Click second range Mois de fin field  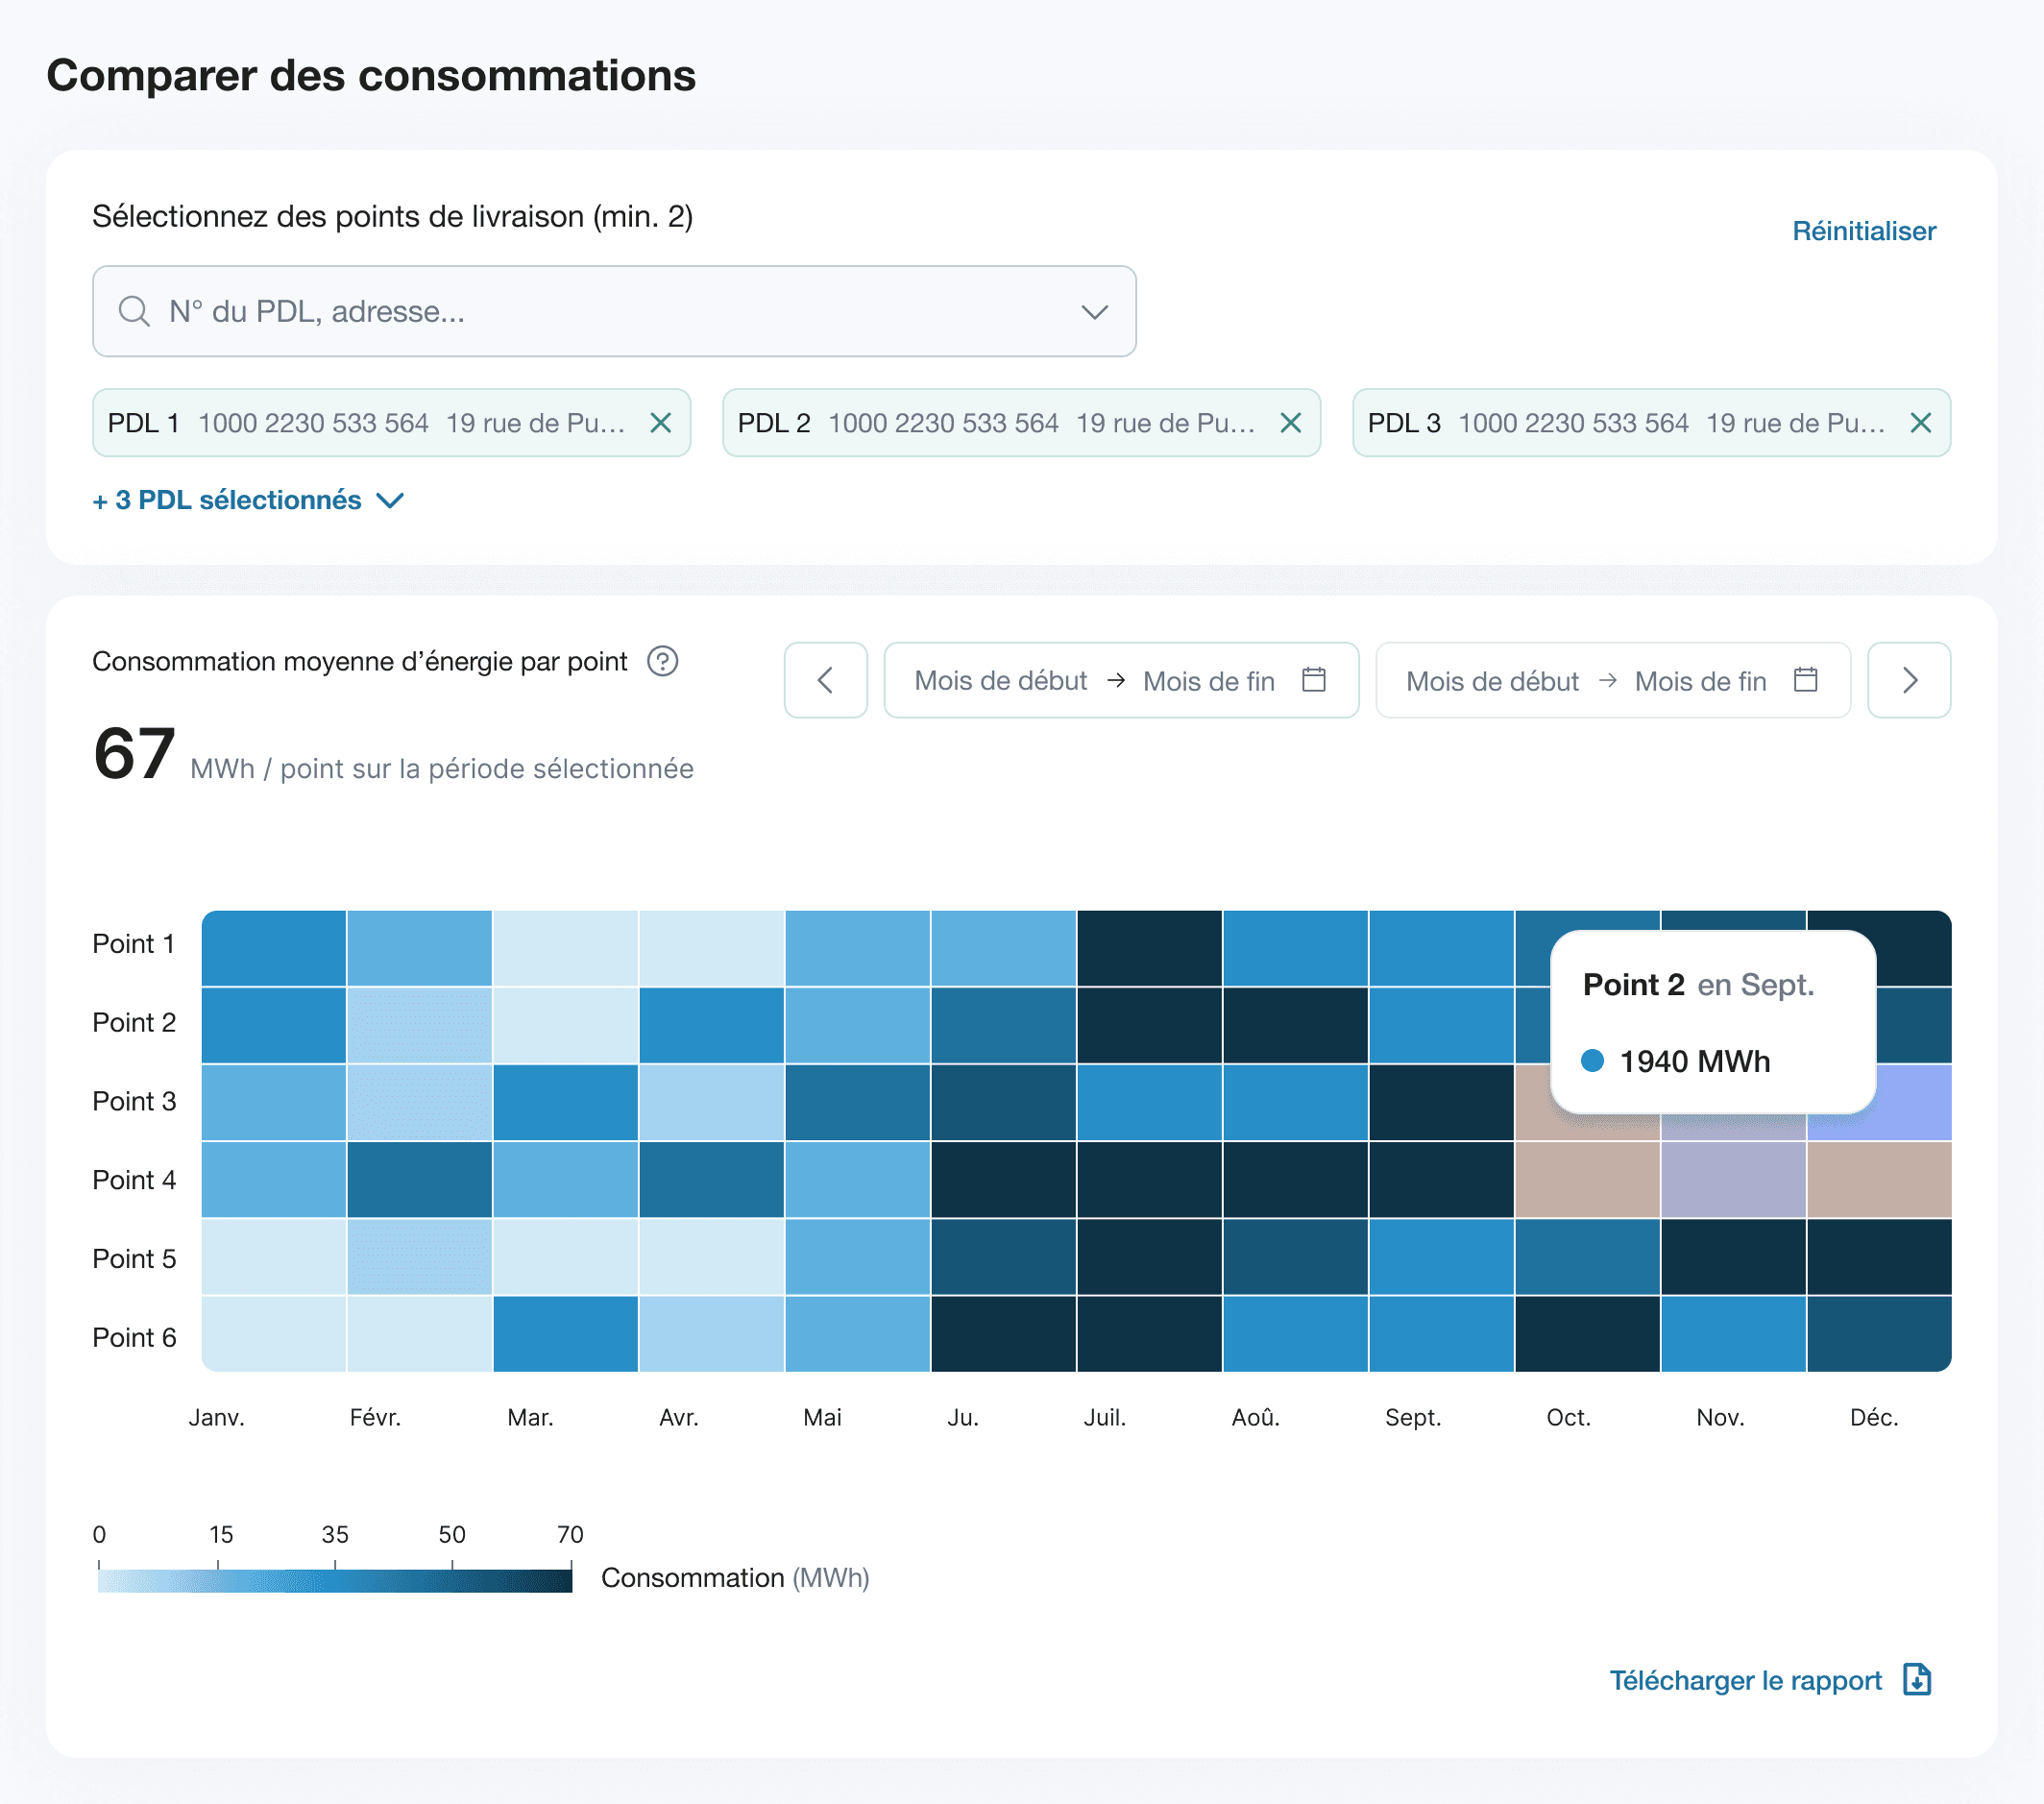pyautogui.click(x=1700, y=681)
